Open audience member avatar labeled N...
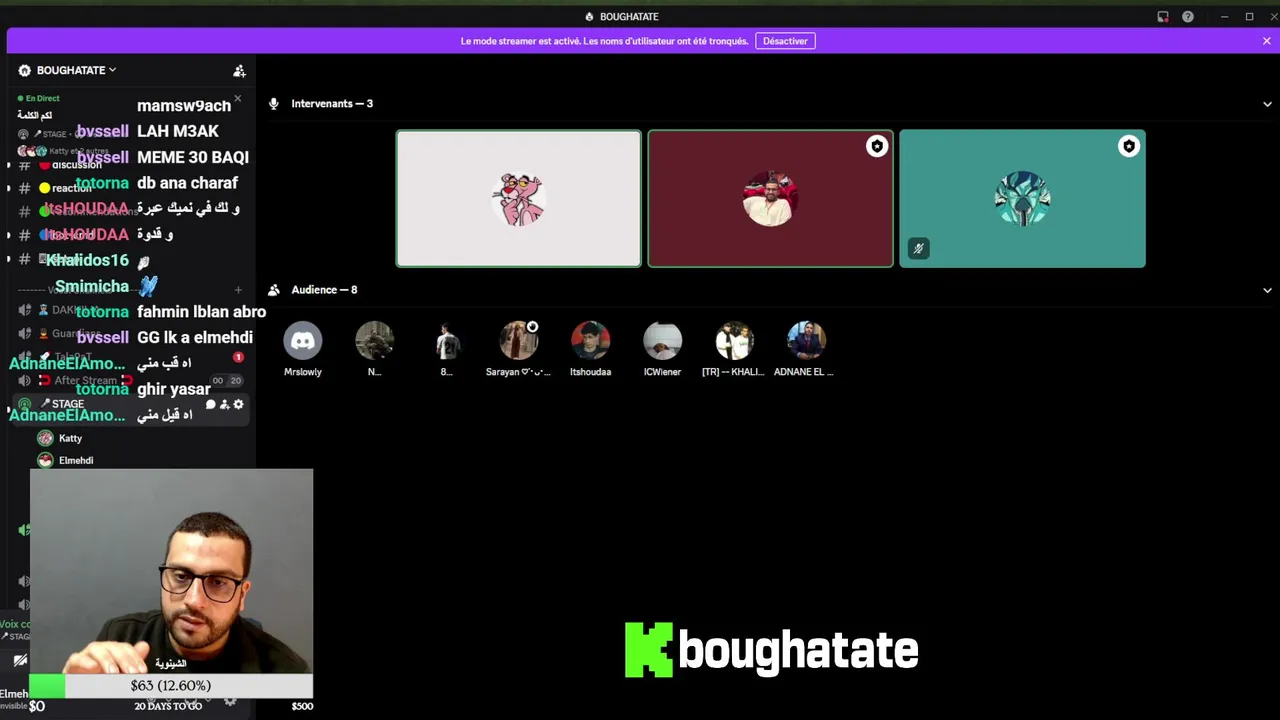Screen dimensions: 1280x720 point(374,341)
